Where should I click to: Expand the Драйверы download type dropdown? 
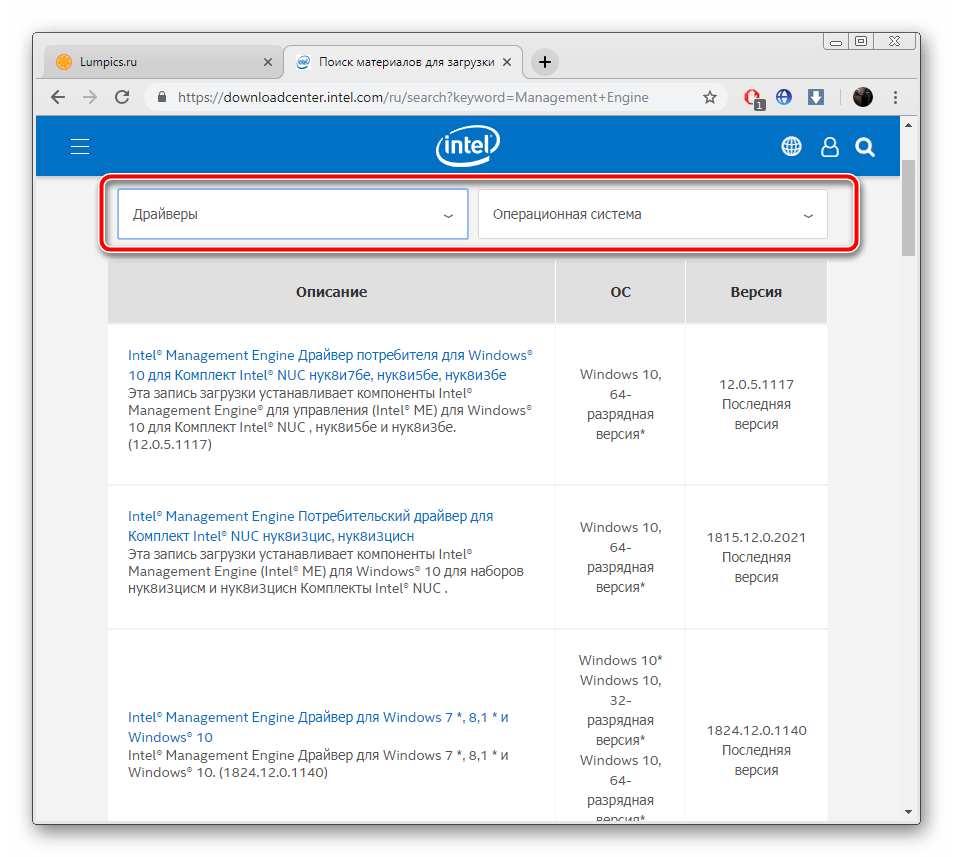pyautogui.click(x=292, y=214)
